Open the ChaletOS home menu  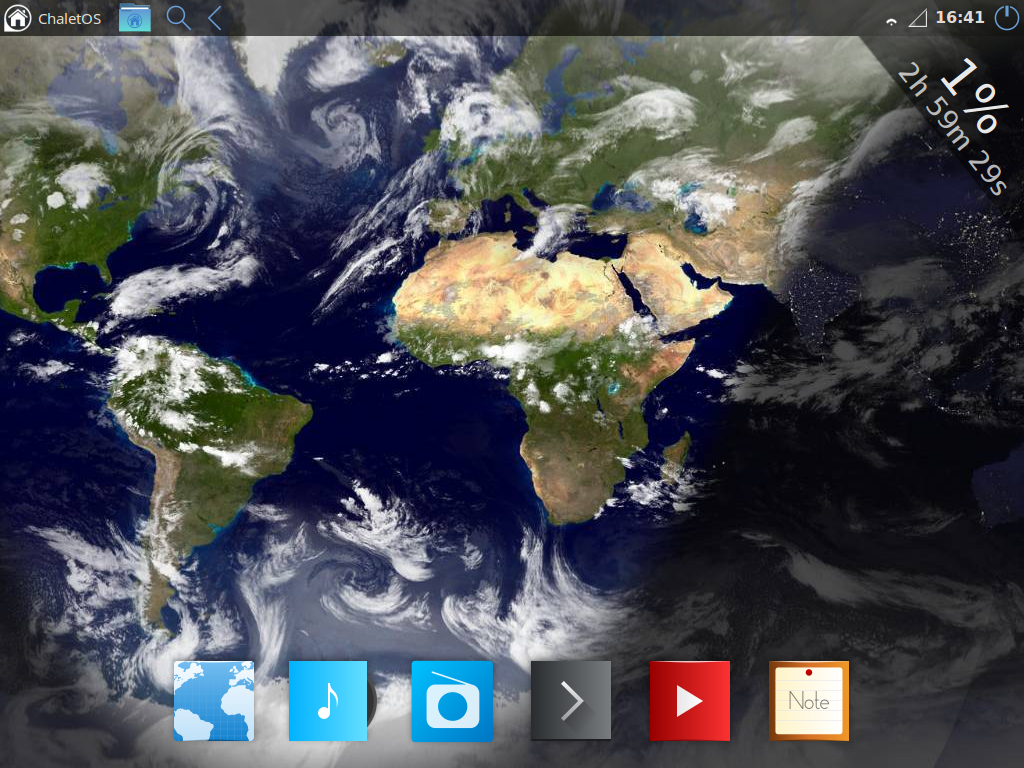tap(18, 18)
